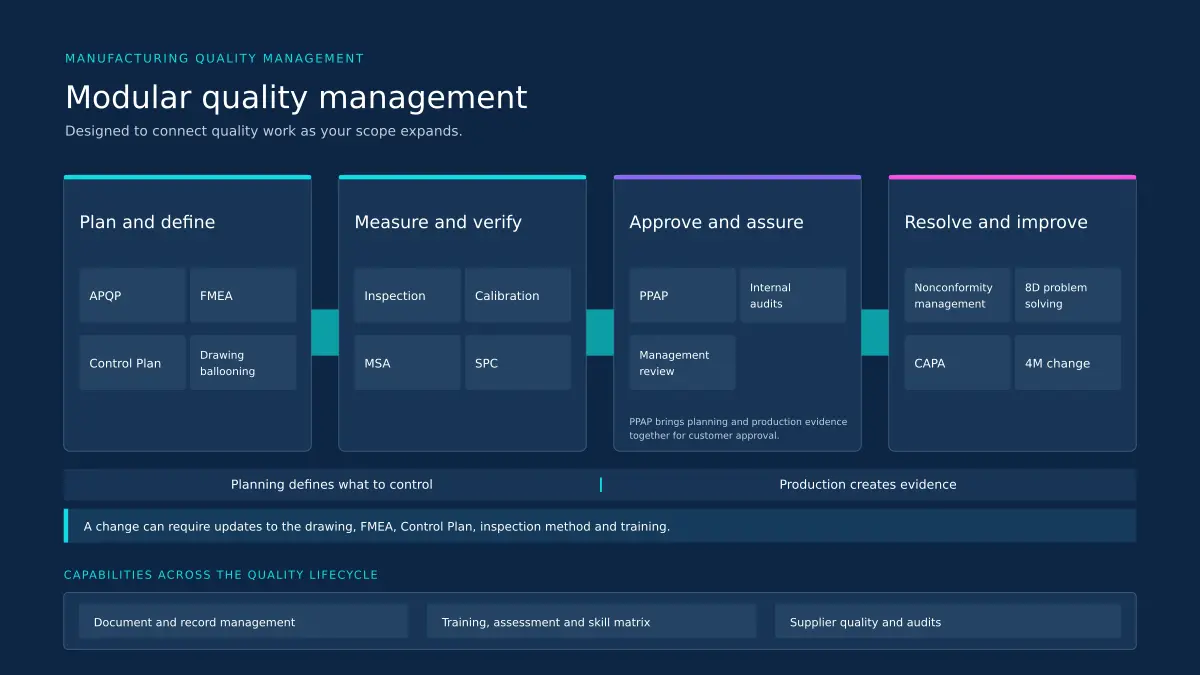The image size is (1200, 675).
Task: Click the Resolve and improve heading
Action: (x=996, y=222)
